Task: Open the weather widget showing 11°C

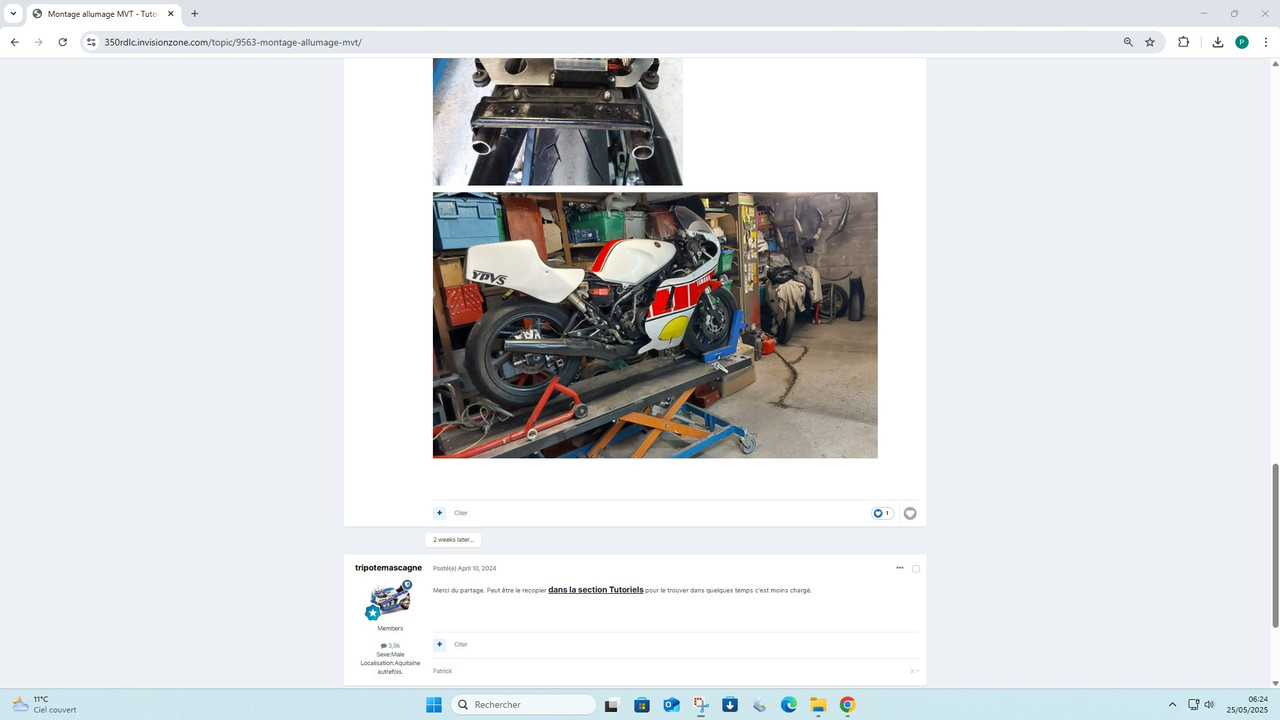Action: click(45, 705)
